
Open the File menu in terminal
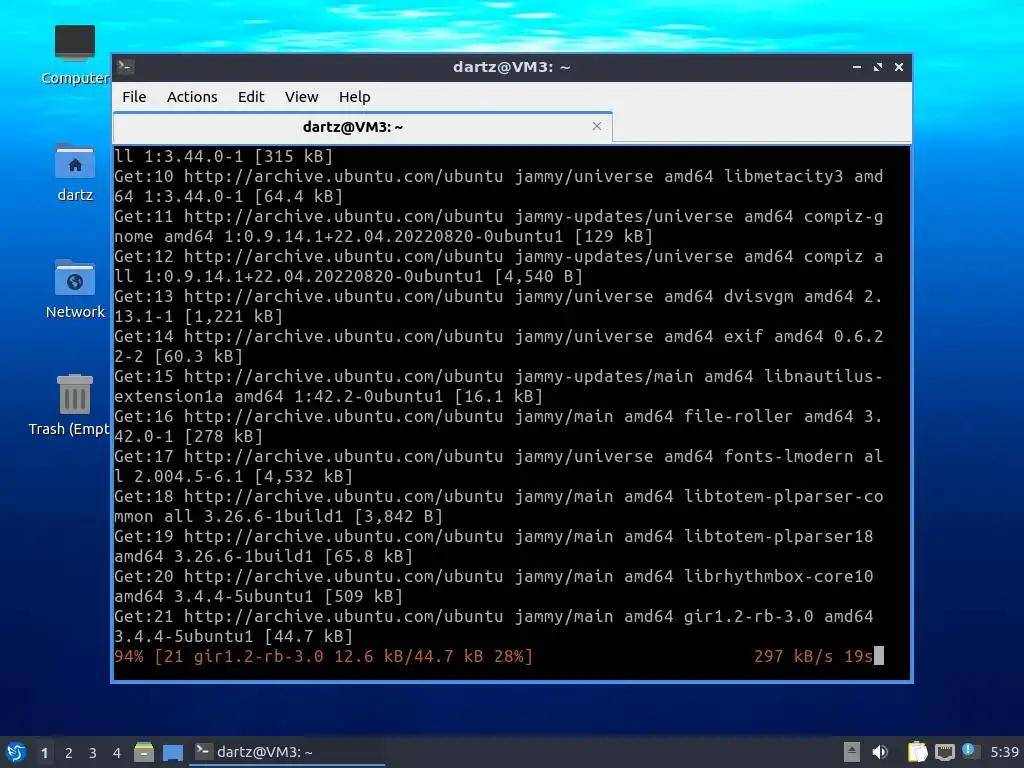tap(134, 97)
